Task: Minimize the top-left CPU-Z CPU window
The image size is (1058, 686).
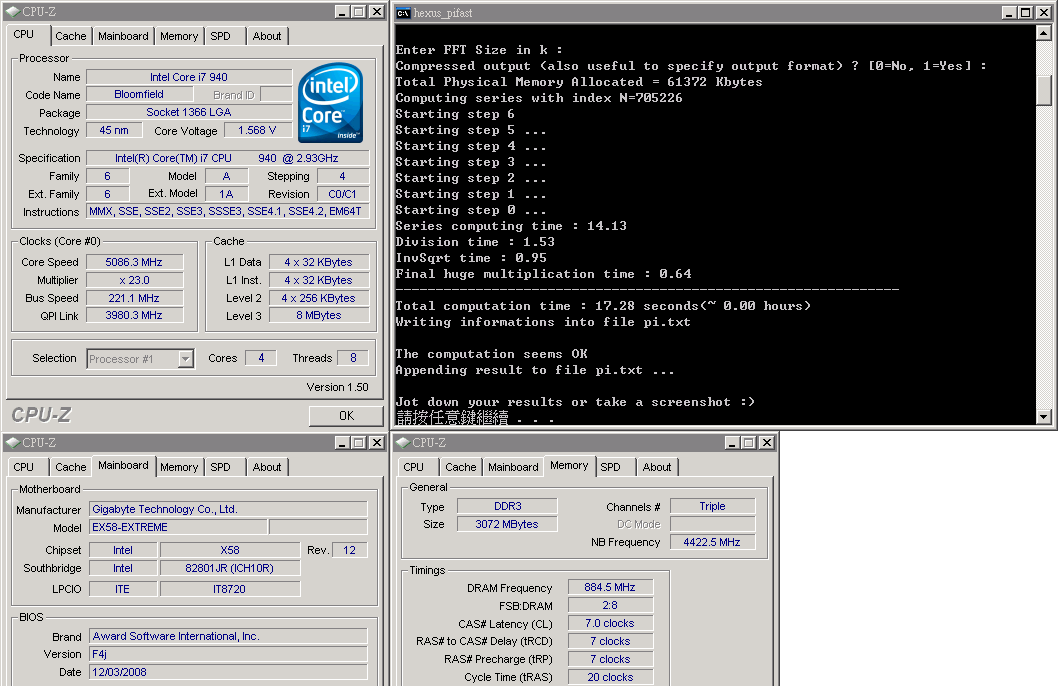Action: (342, 11)
